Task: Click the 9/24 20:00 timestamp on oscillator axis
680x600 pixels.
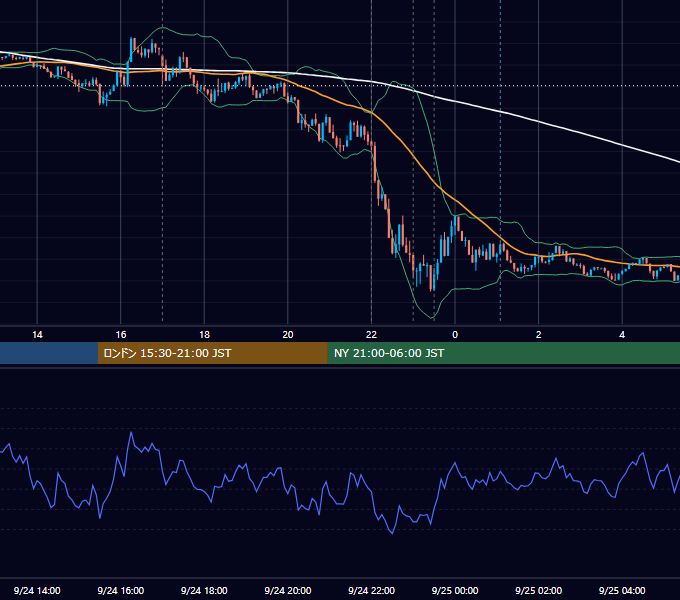Action: coord(288,590)
